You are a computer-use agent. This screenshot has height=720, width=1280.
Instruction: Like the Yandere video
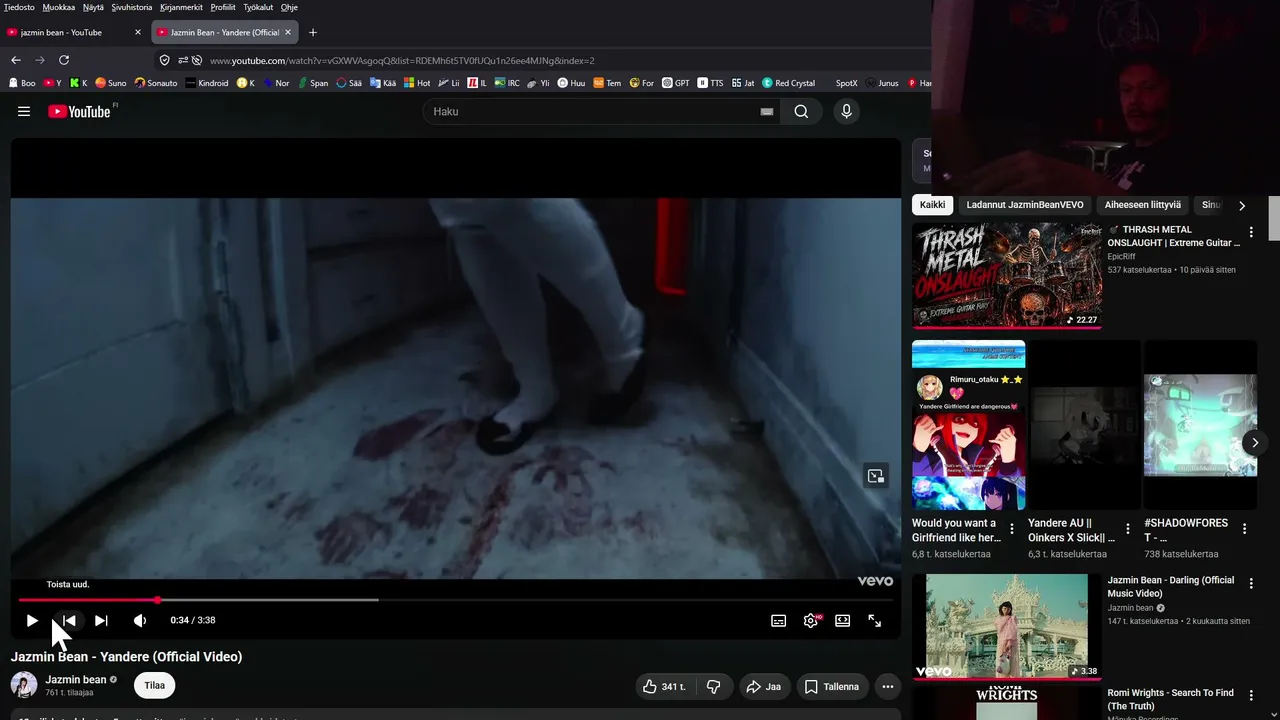coord(665,687)
